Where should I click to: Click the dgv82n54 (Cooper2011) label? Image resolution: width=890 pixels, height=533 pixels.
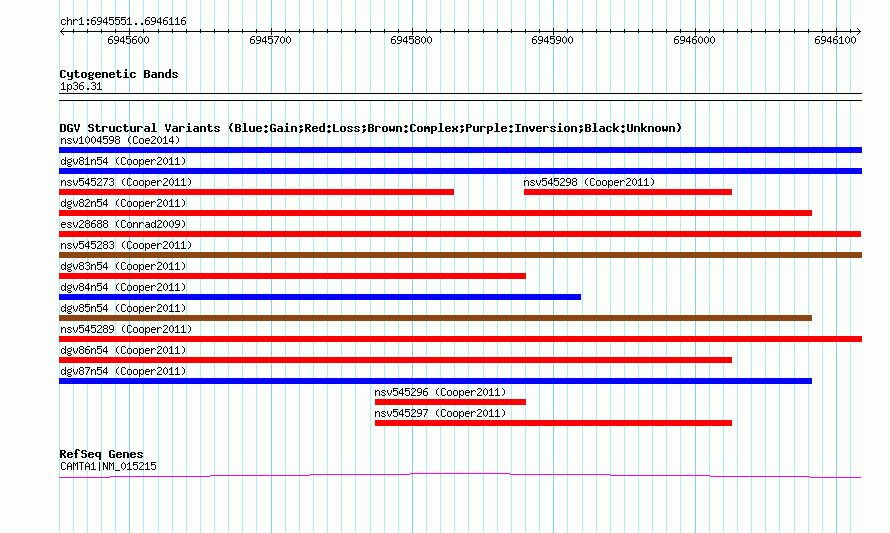pyautogui.click(x=123, y=203)
